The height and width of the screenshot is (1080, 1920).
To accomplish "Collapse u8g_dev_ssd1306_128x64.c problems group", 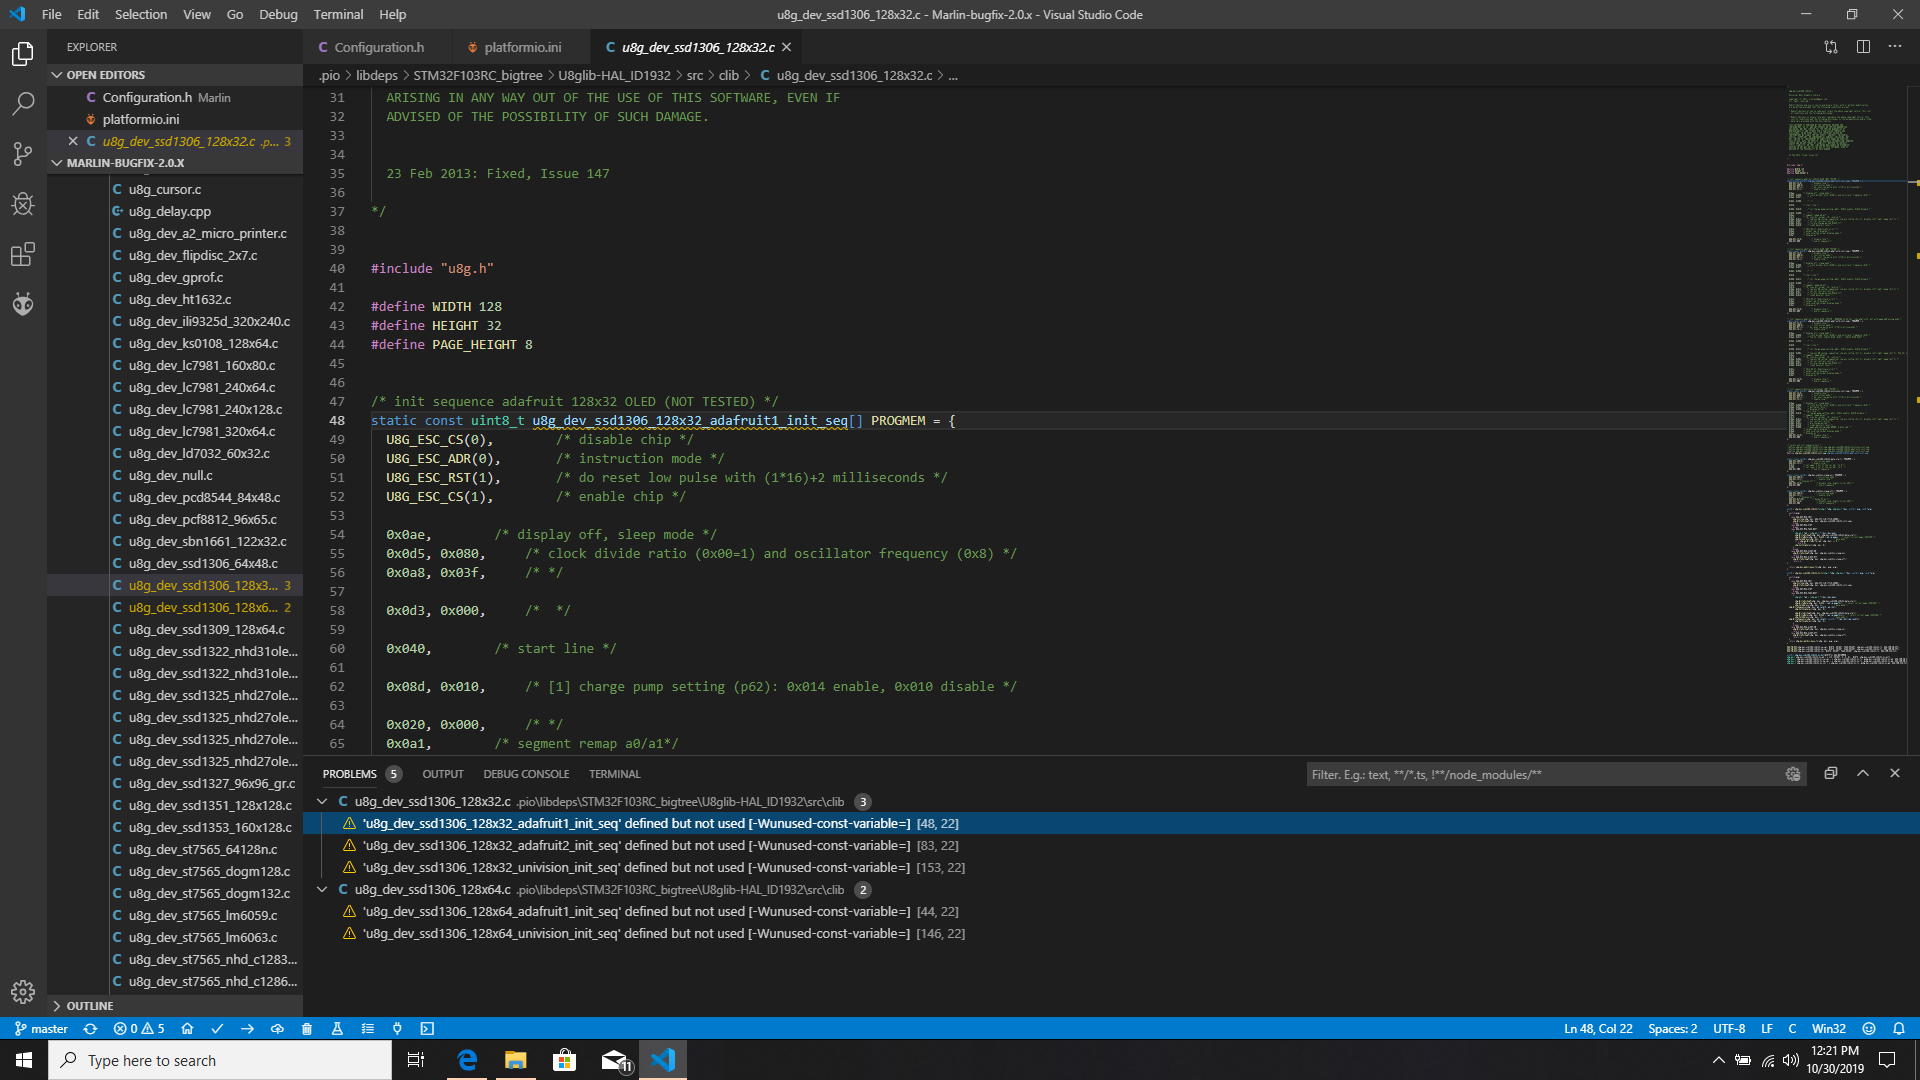I will (322, 889).
